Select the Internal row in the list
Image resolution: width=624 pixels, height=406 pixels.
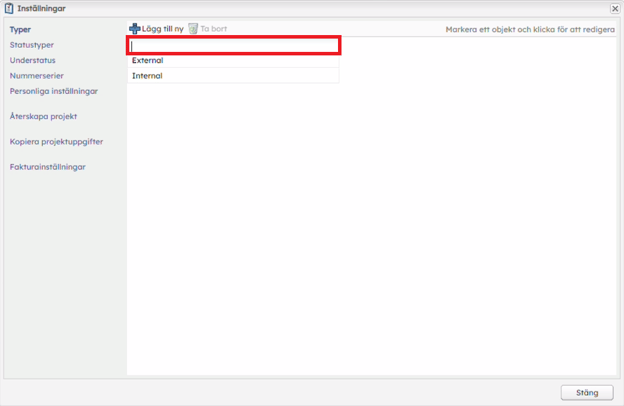[233, 76]
